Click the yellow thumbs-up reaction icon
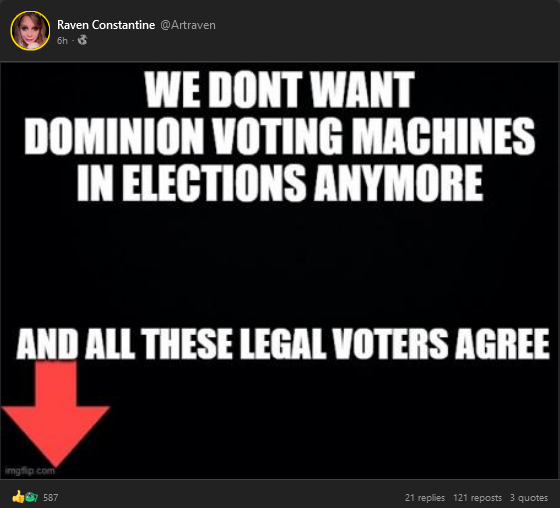This screenshot has width=560, height=508. [18, 497]
